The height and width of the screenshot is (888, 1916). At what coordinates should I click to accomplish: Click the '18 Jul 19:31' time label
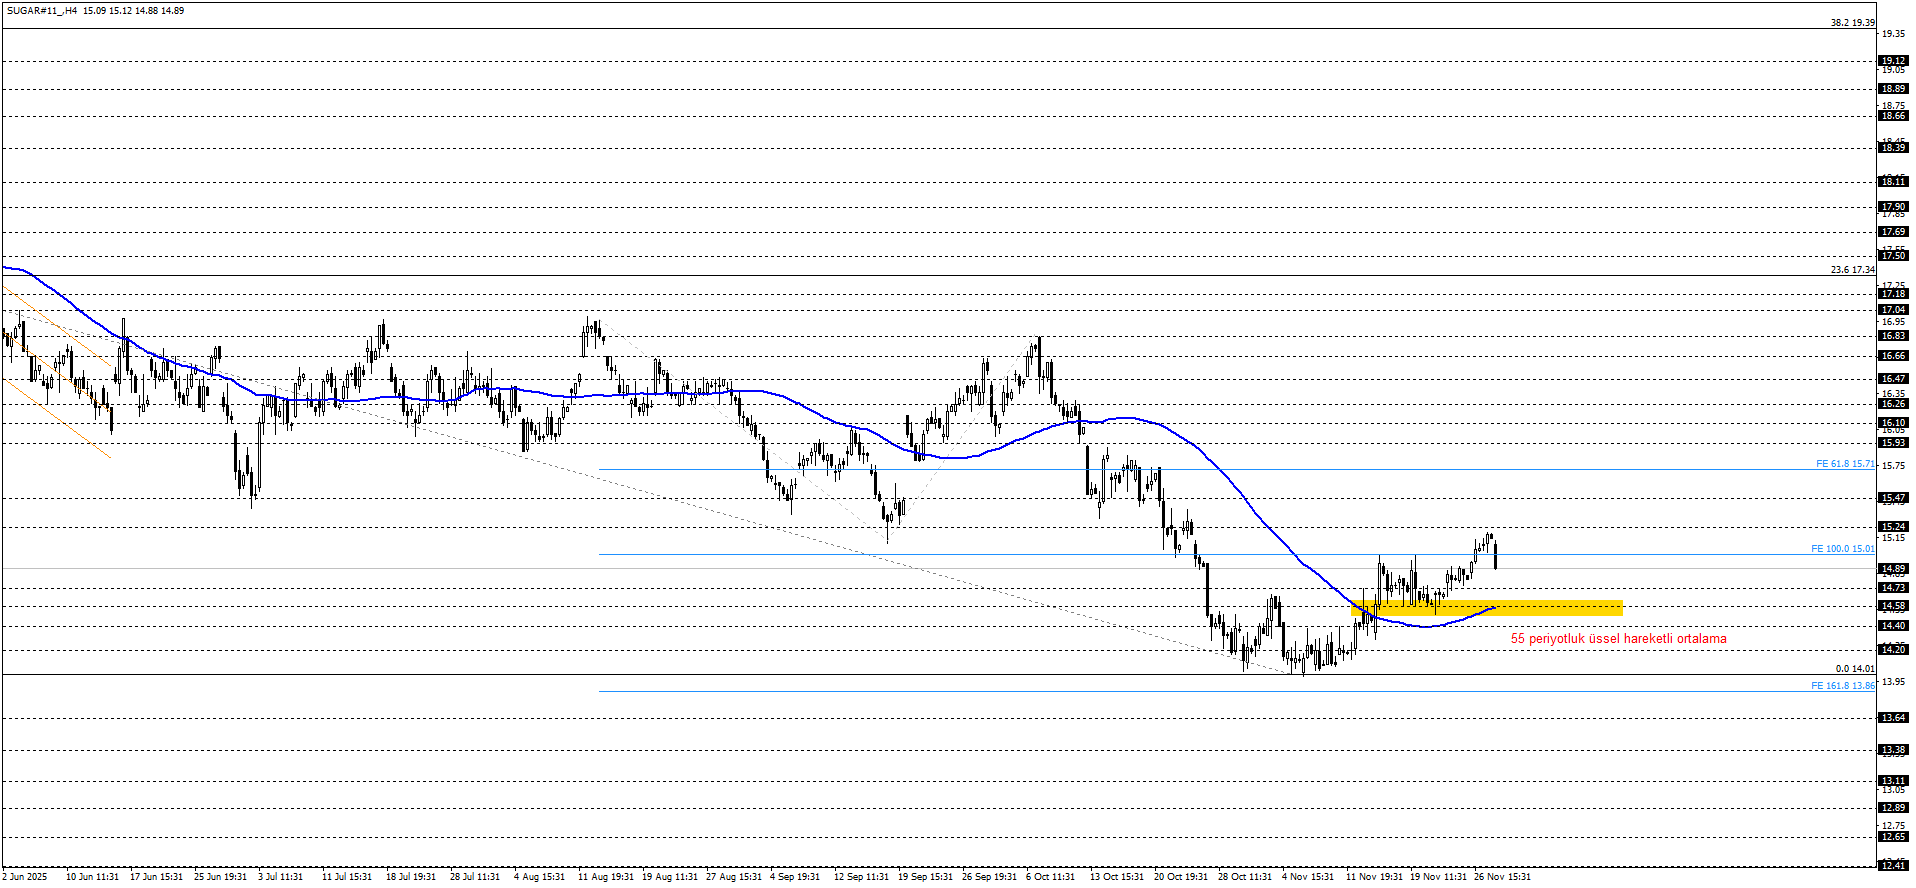[411, 877]
